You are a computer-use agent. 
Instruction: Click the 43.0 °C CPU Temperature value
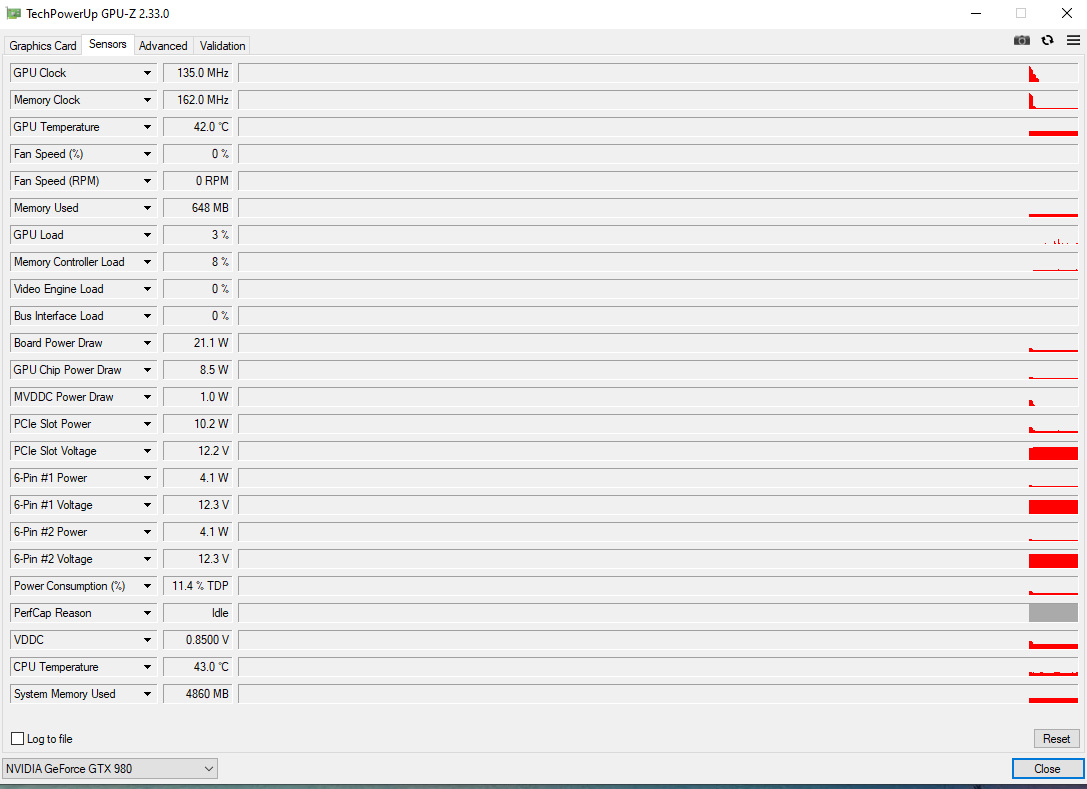pyautogui.click(x=198, y=668)
